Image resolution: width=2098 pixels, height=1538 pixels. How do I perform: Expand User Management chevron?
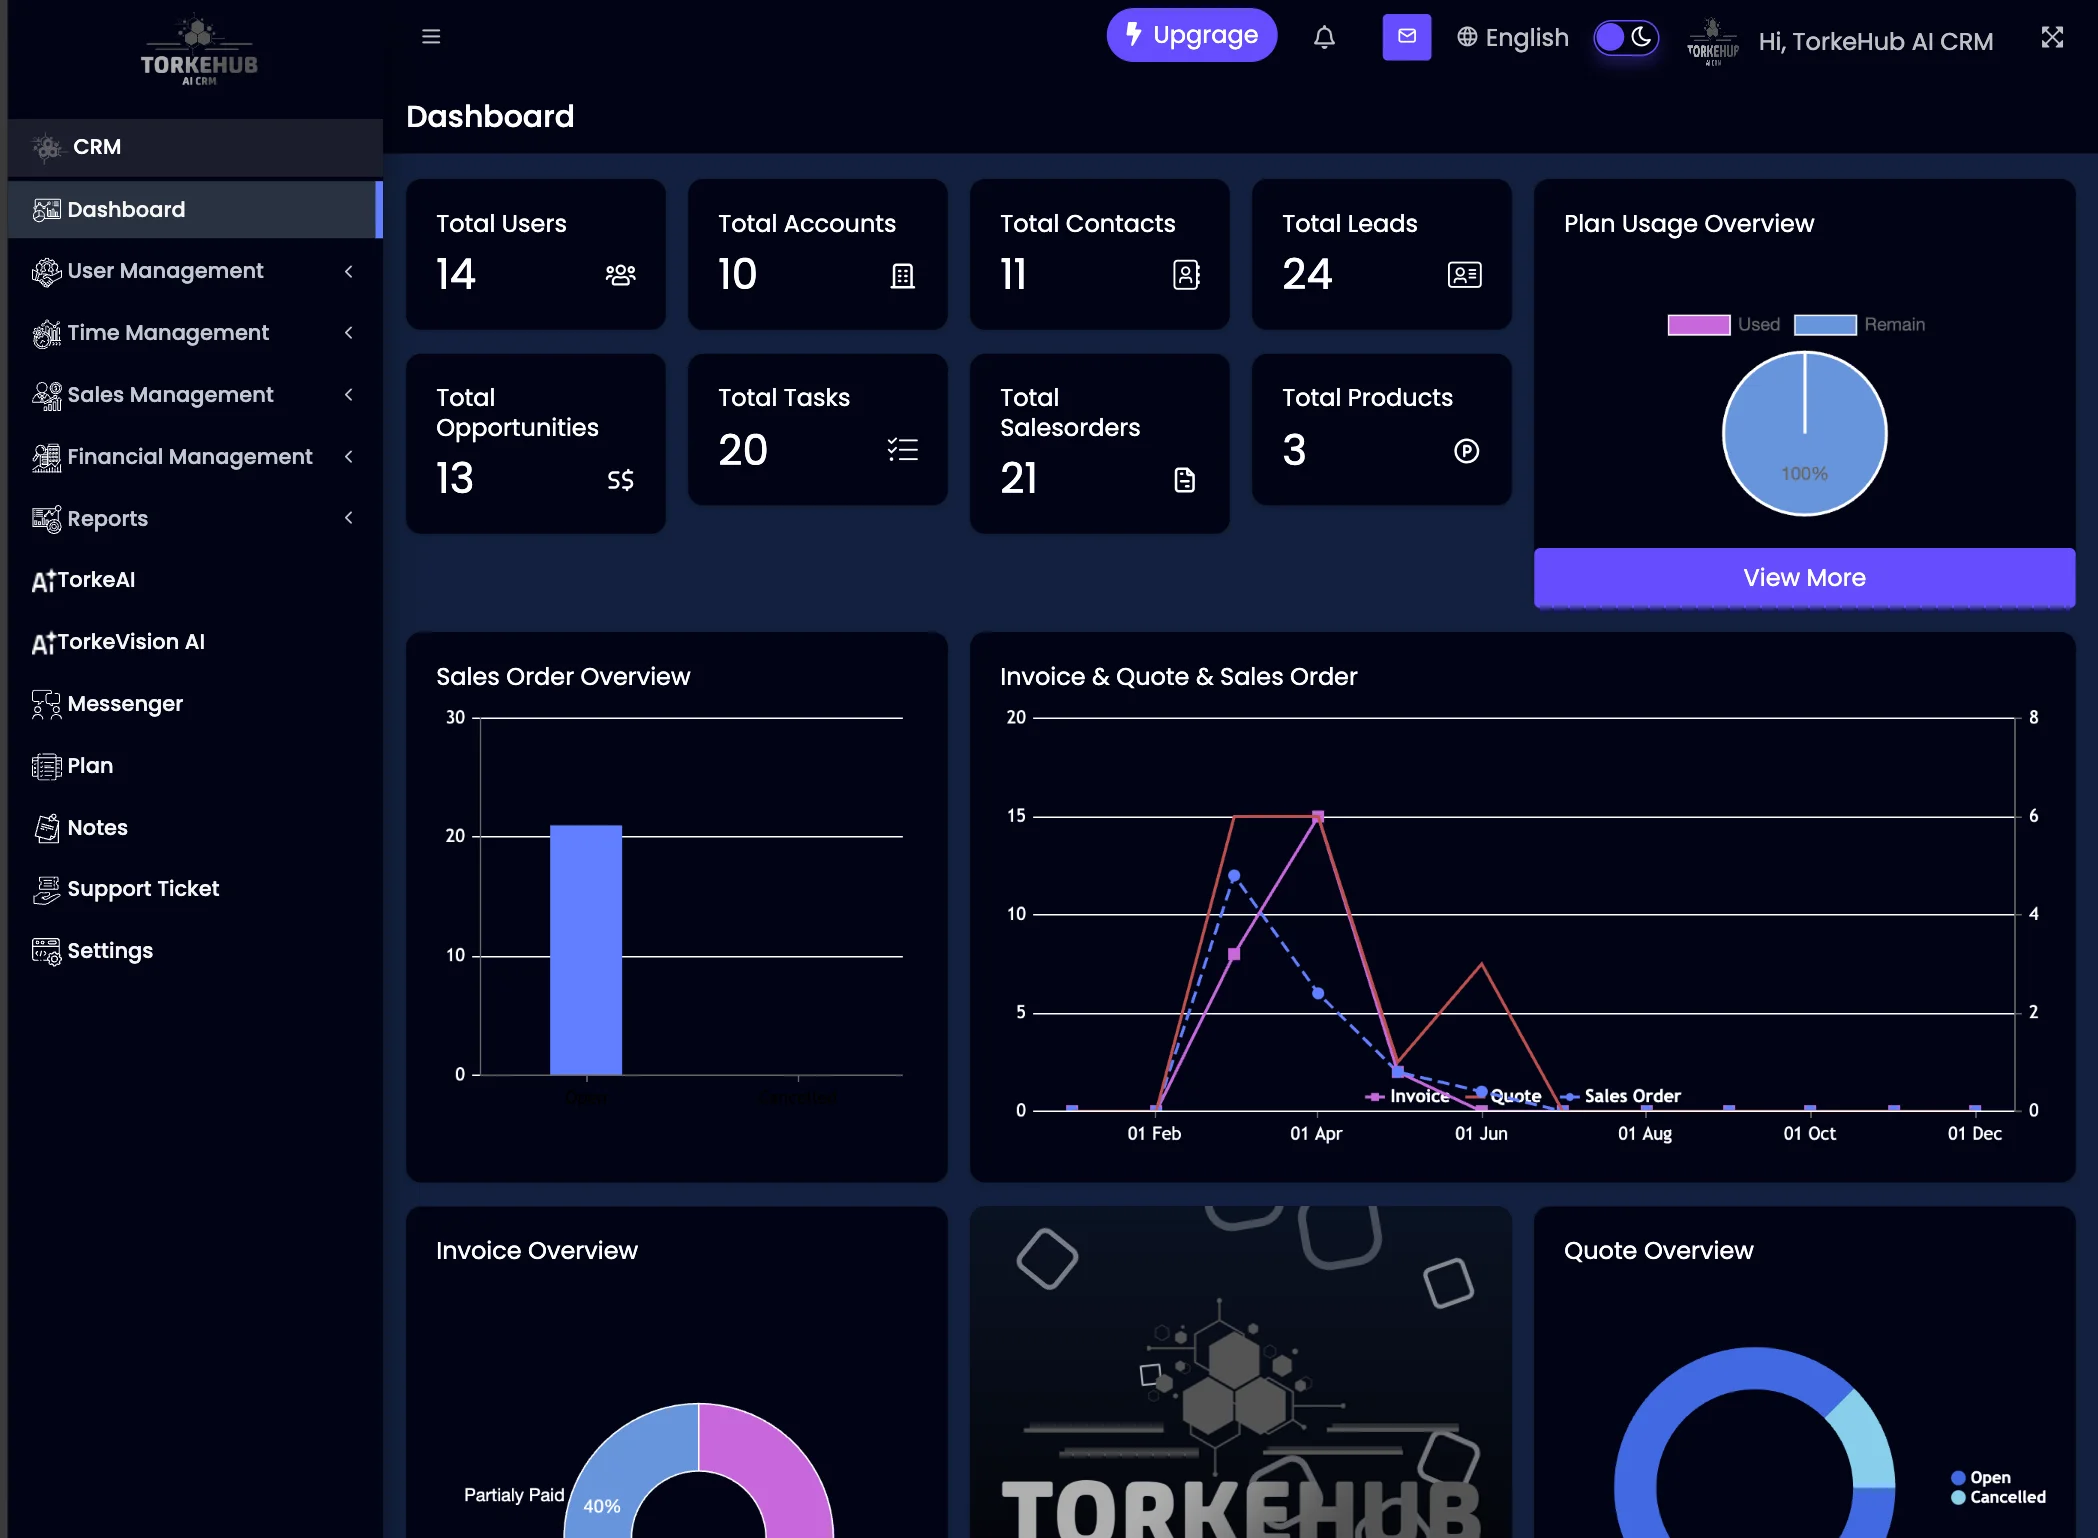coord(348,271)
